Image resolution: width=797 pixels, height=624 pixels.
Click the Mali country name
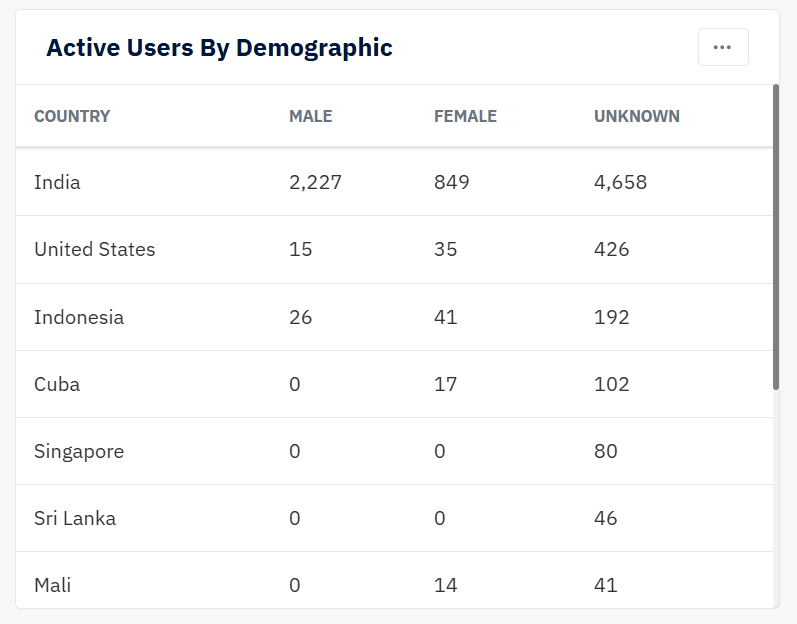52,585
